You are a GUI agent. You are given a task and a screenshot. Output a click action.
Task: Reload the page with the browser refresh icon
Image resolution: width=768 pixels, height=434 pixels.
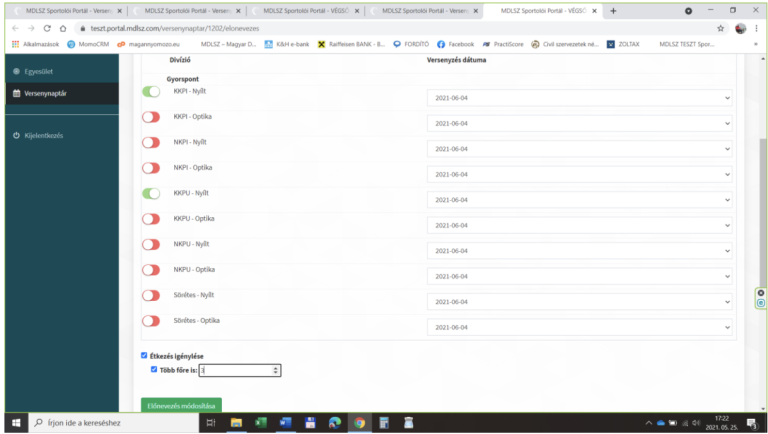pyautogui.click(x=47, y=28)
